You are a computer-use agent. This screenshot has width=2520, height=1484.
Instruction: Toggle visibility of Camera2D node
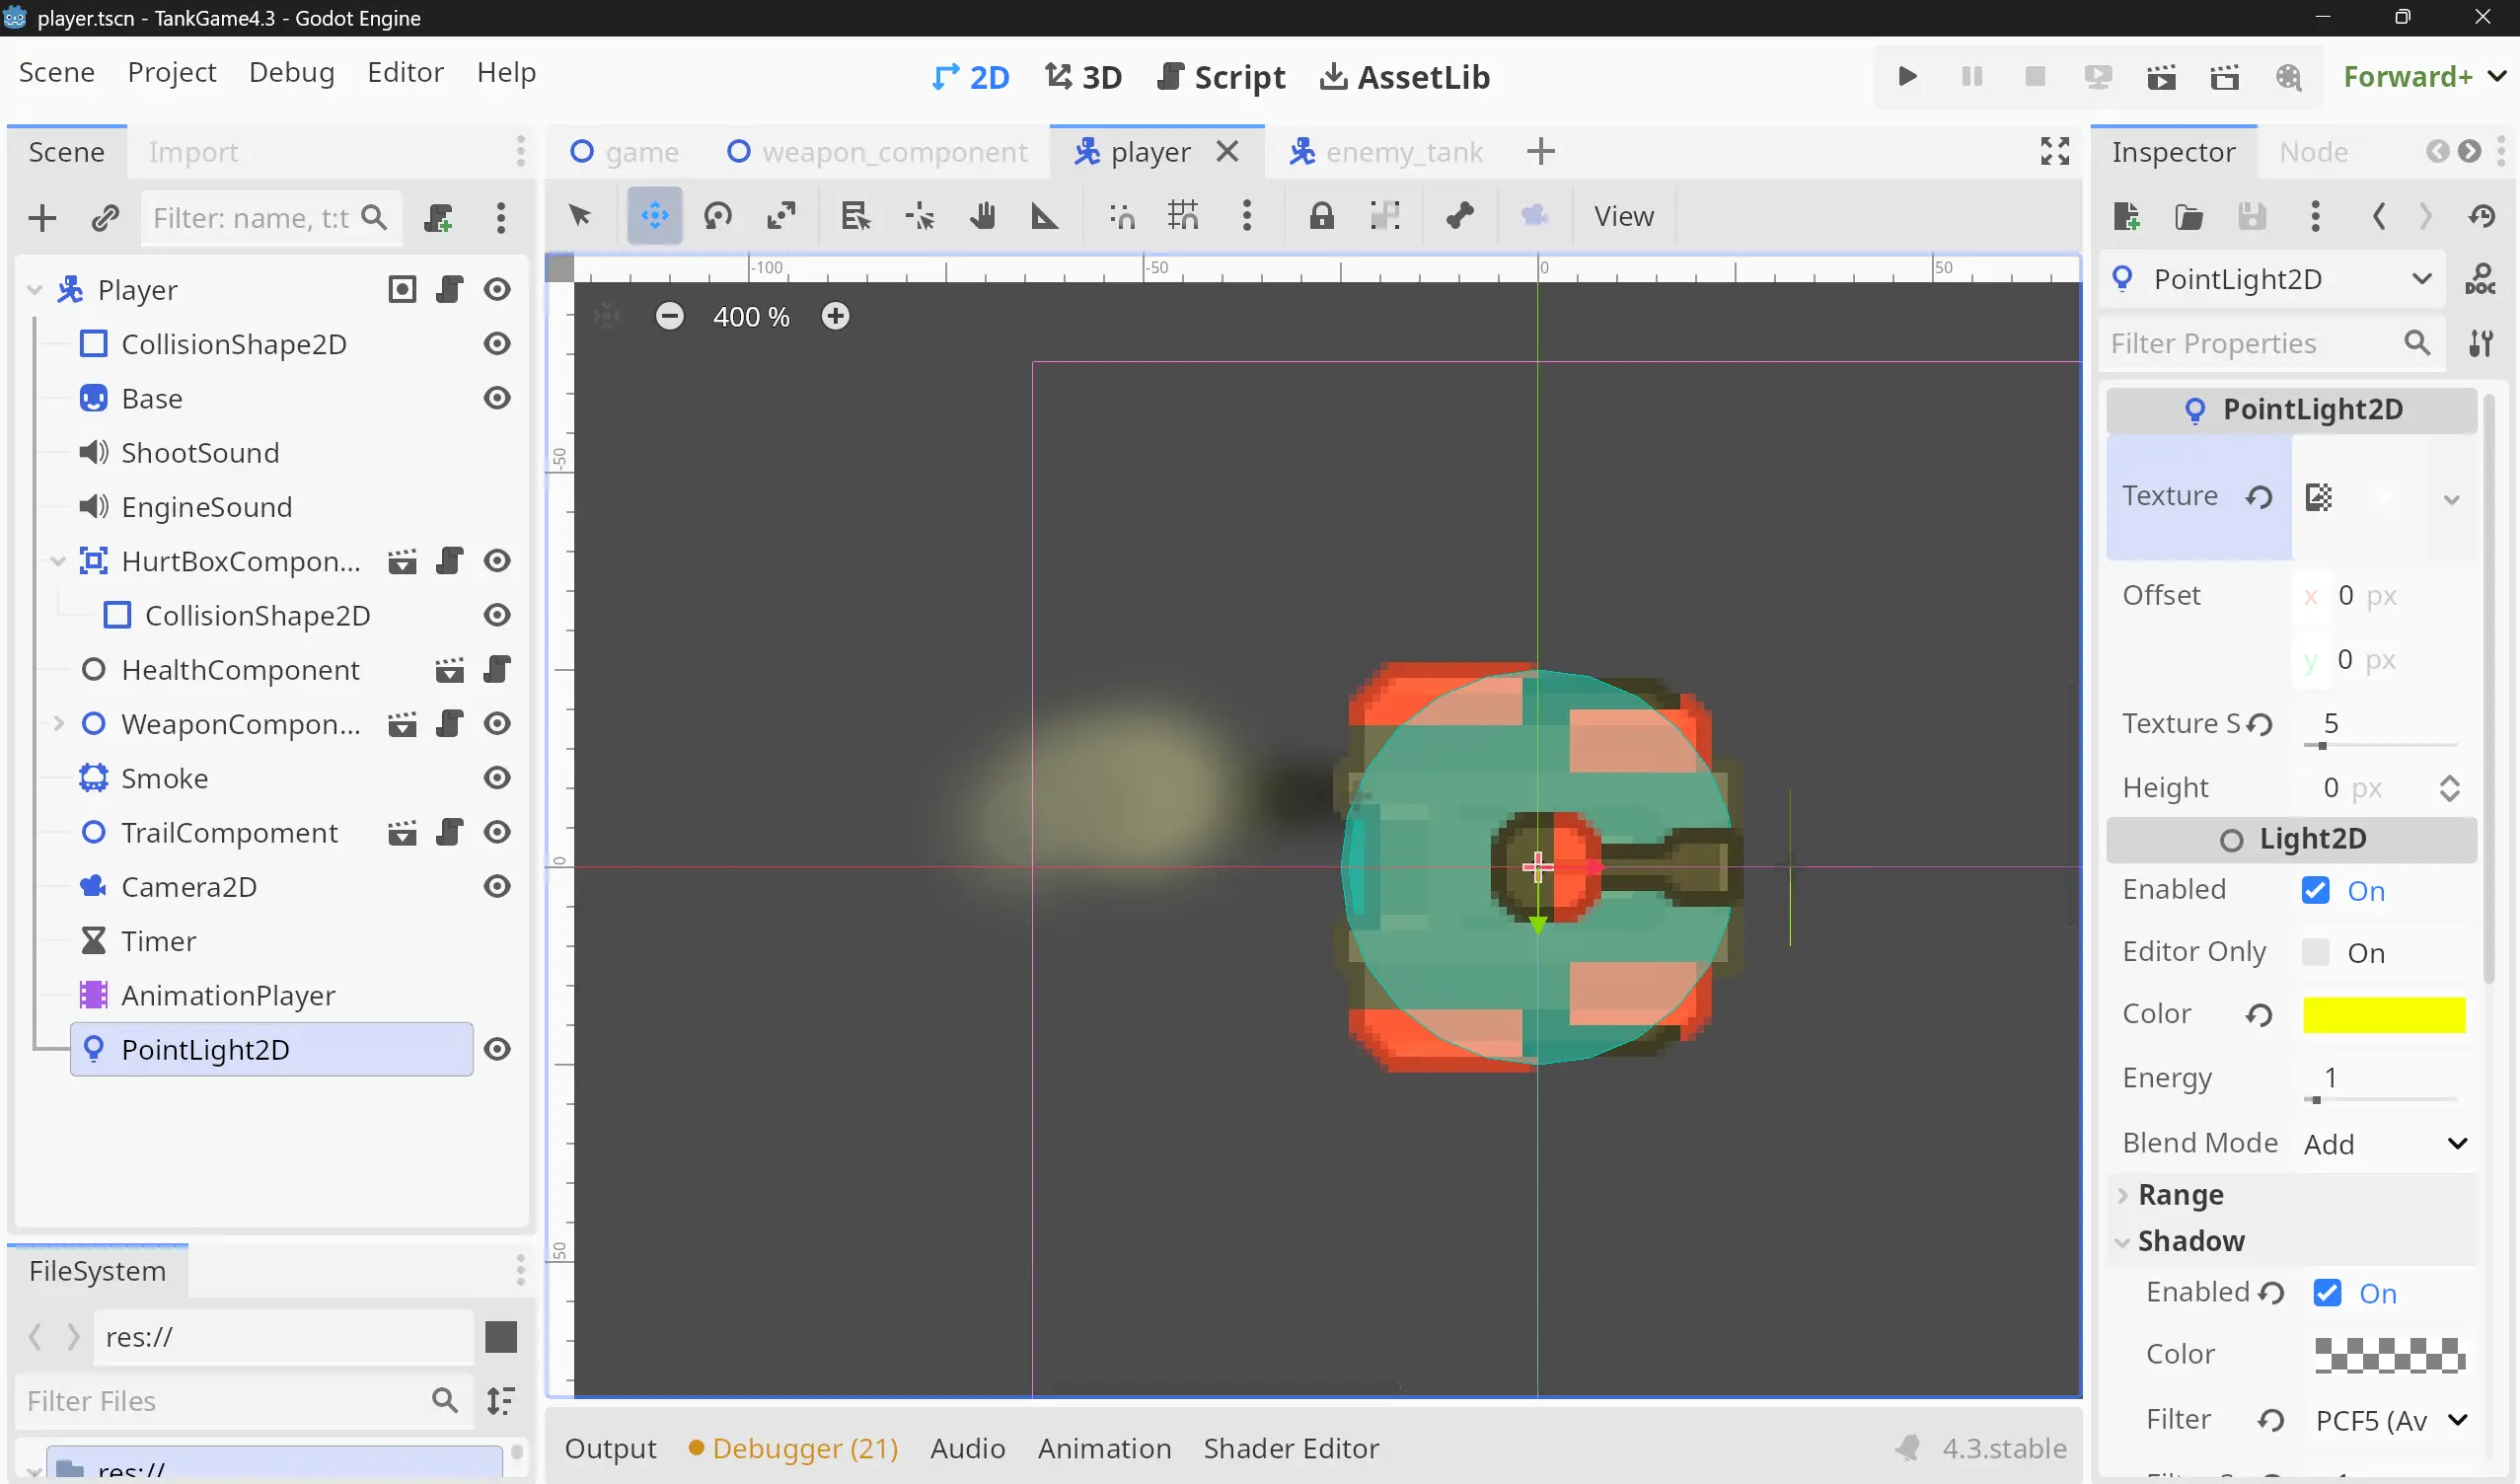(497, 887)
